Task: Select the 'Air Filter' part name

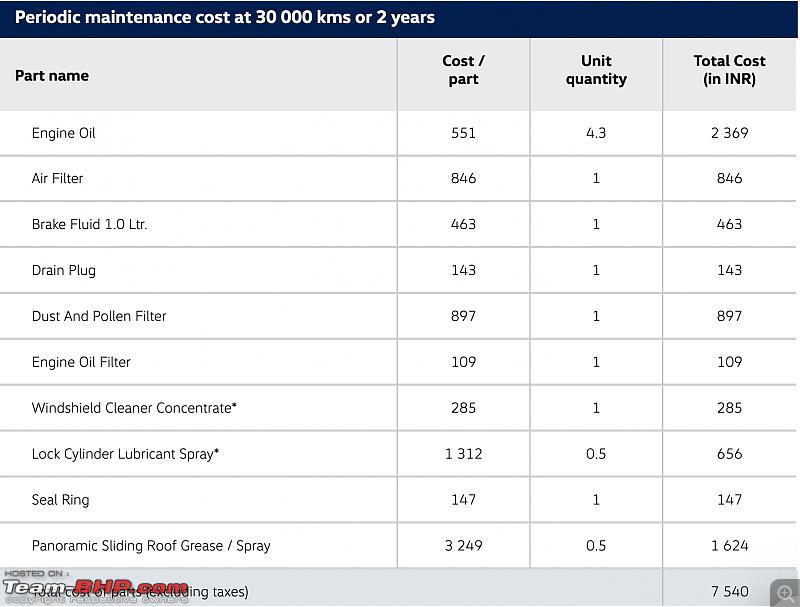Action: 57,179
